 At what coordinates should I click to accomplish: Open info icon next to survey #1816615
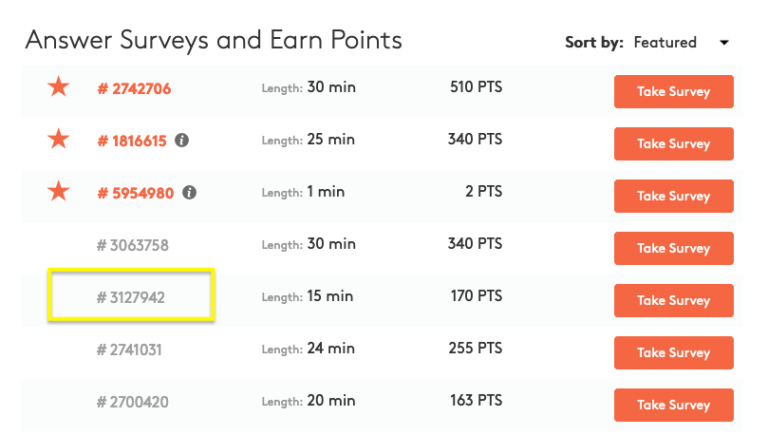coord(182,140)
